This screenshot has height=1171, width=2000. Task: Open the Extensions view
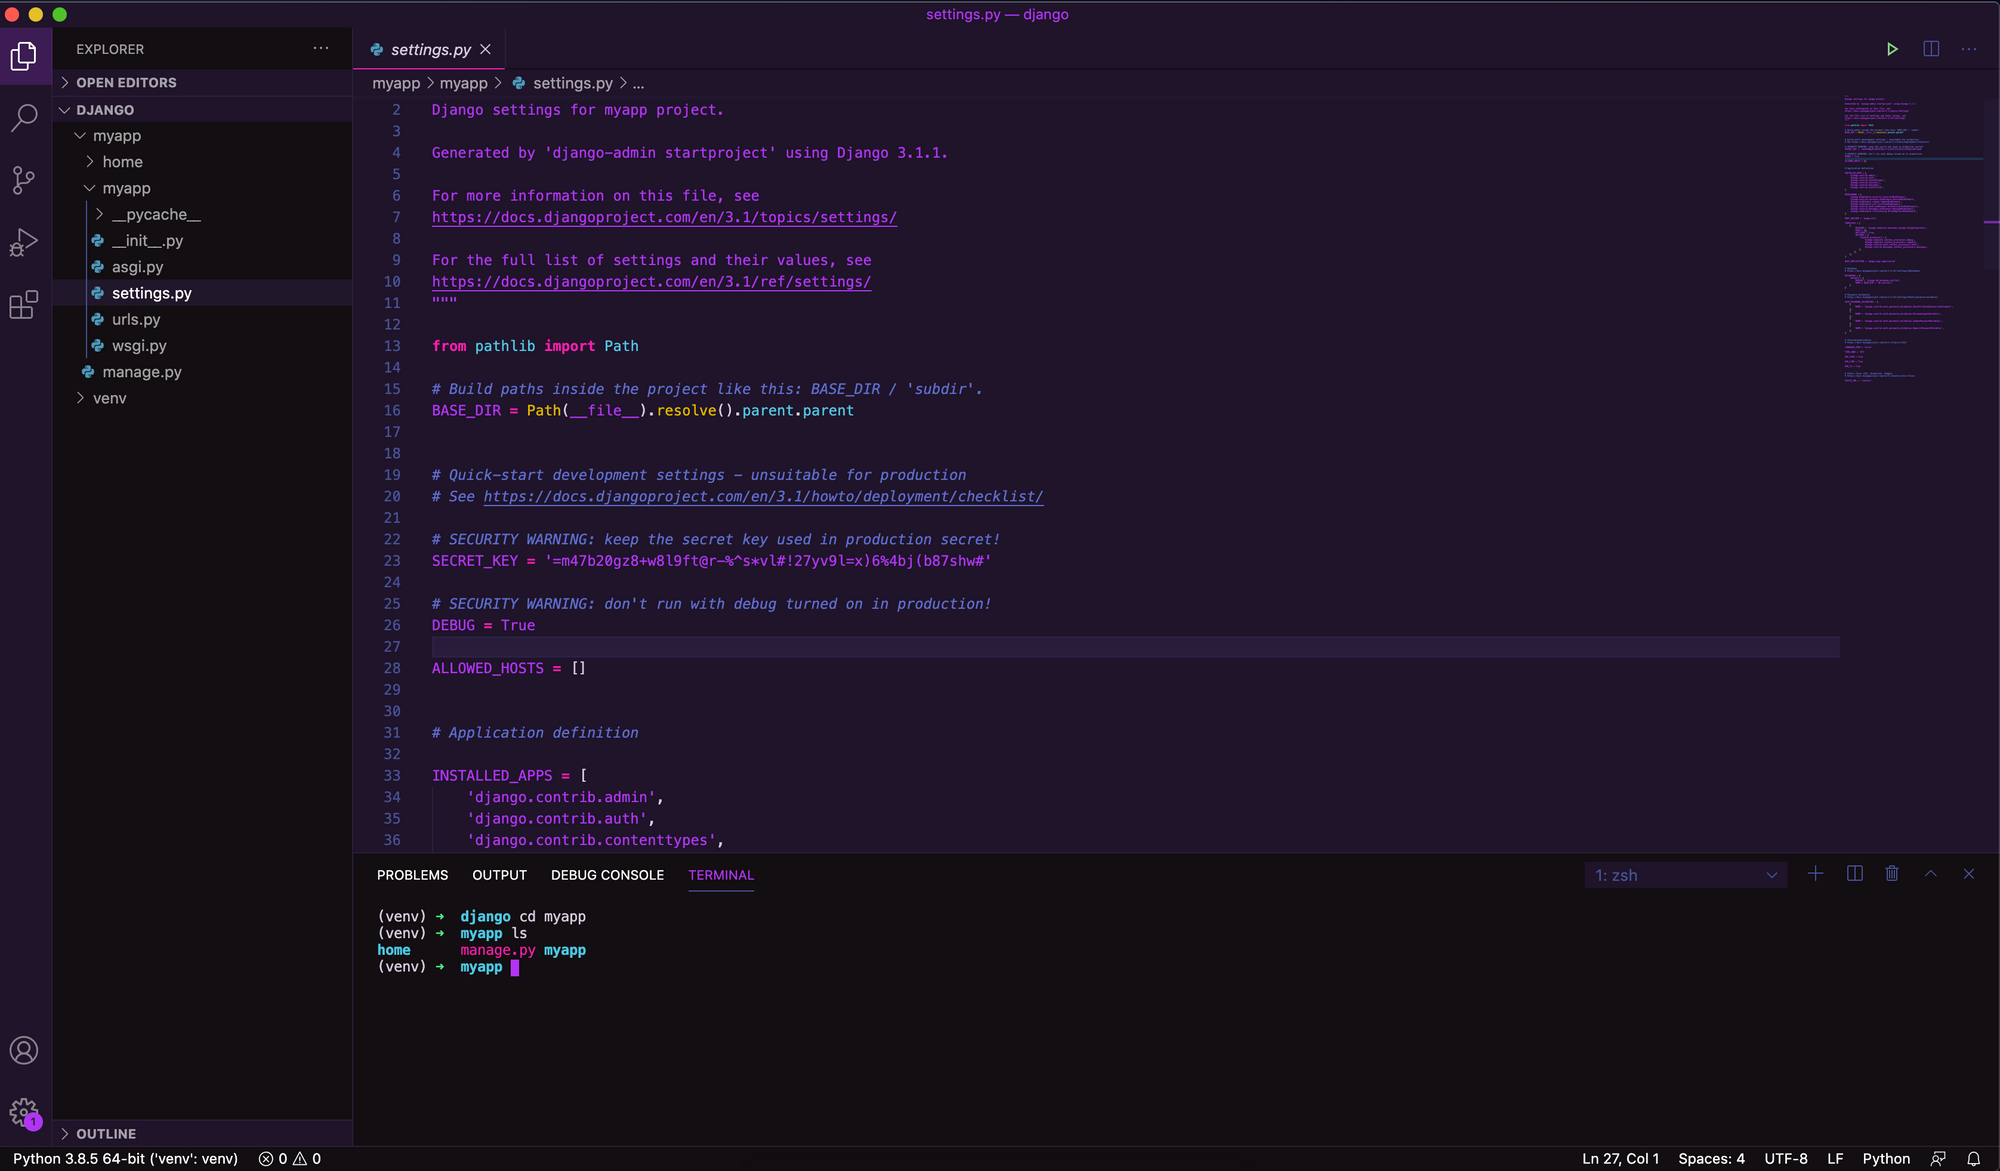(24, 305)
